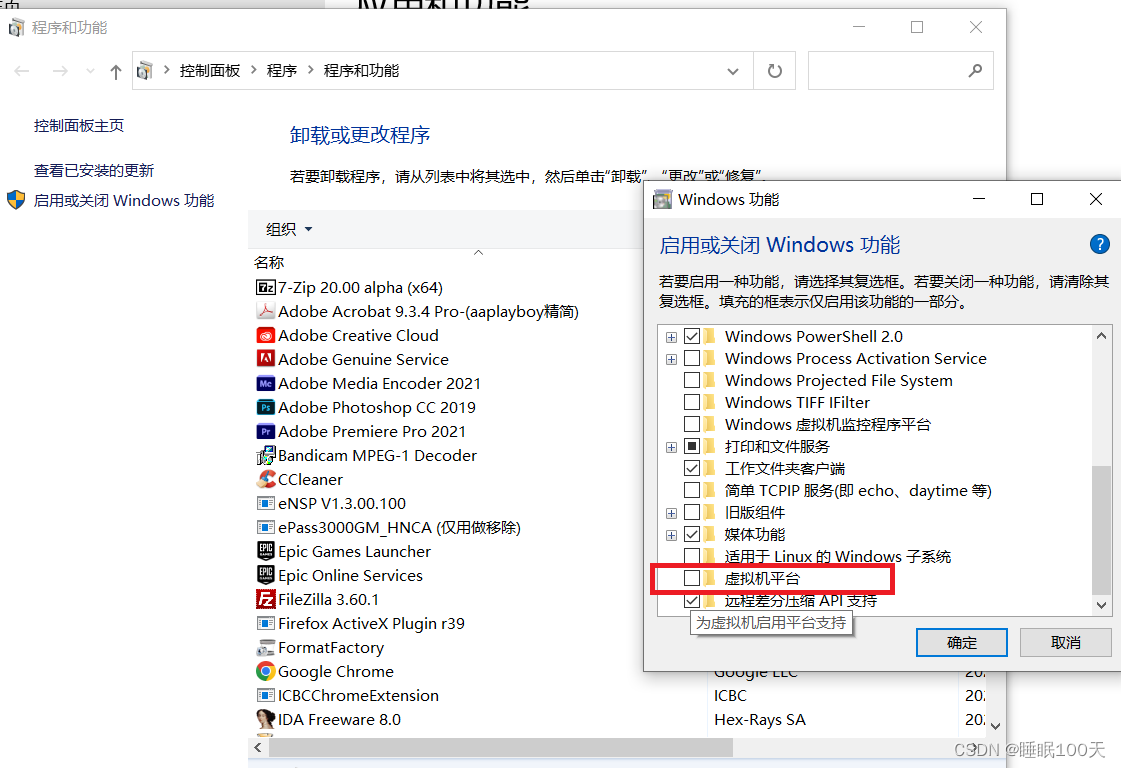Open address bar history dropdown
This screenshot has width=1121, height=768.
pos(733,71)
